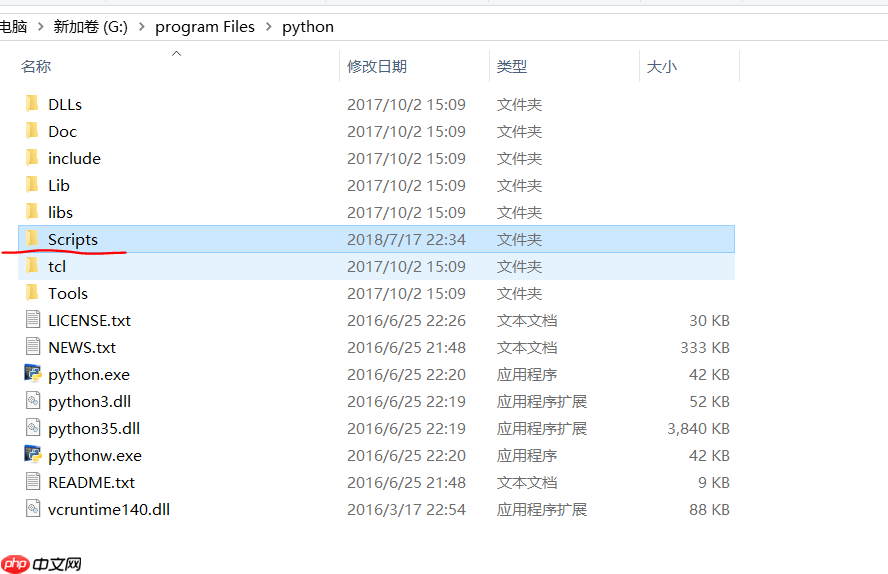The width and height of the screenshot is (888, 574).
Task: Sort files by 大小 column header
Action: 661,67
